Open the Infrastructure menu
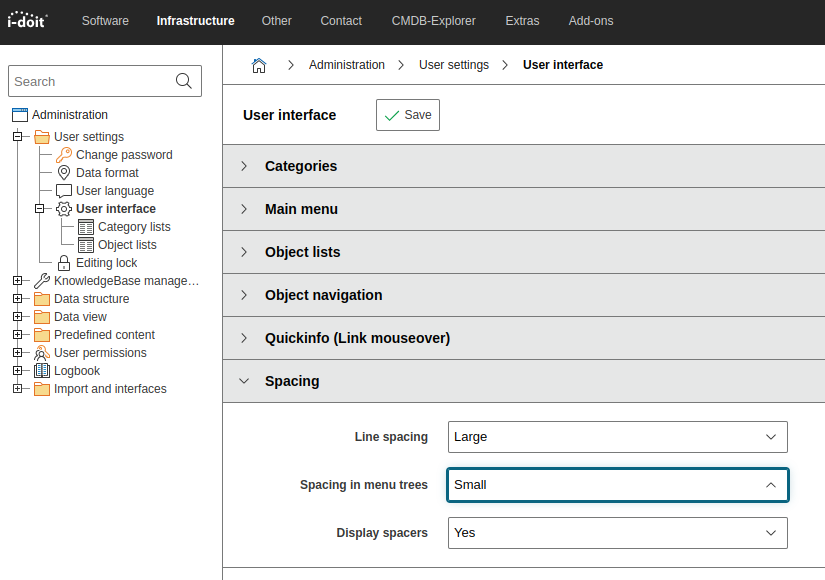 tap(196, 21)
